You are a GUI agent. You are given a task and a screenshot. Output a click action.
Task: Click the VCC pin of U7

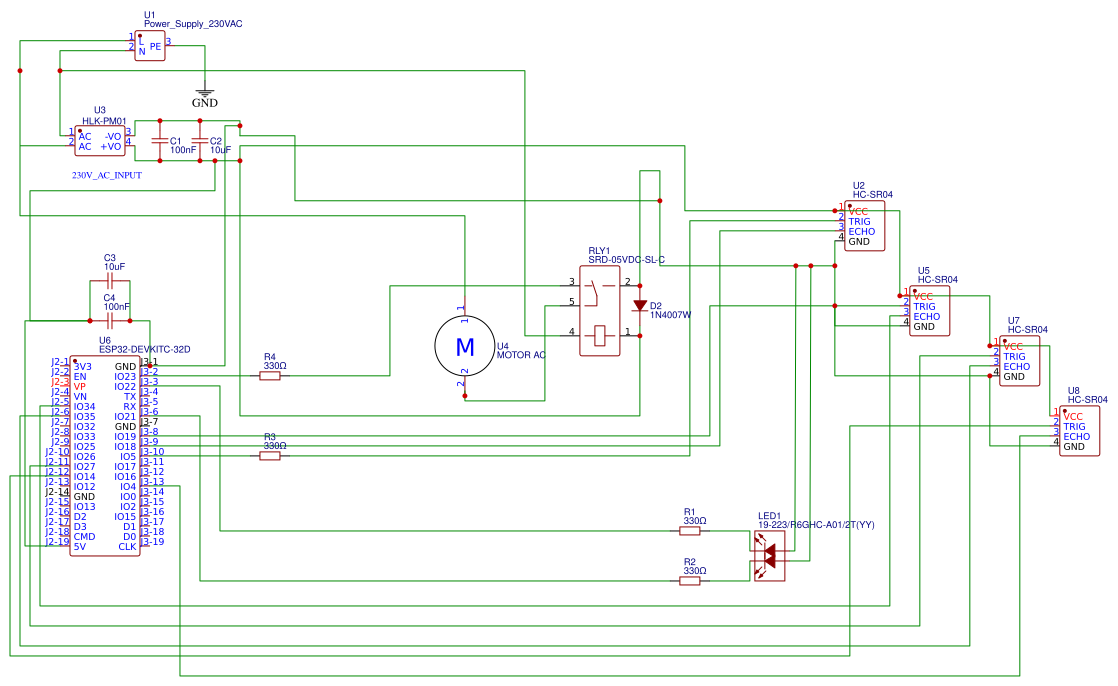click(x=1013, y=347)
